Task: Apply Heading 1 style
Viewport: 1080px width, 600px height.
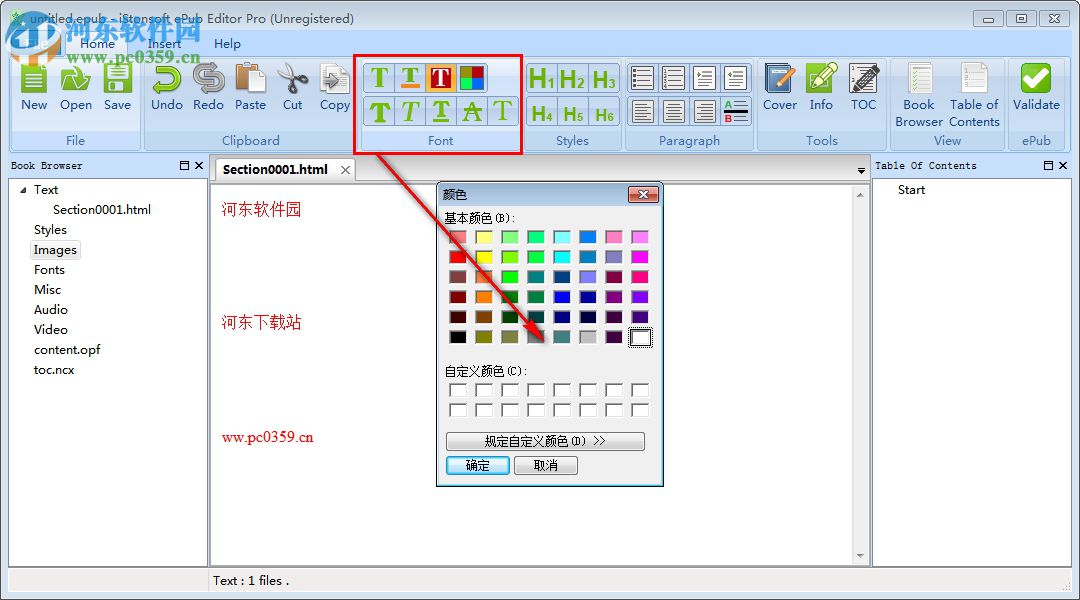Action: pyautogui.click(x=540, y=77)
